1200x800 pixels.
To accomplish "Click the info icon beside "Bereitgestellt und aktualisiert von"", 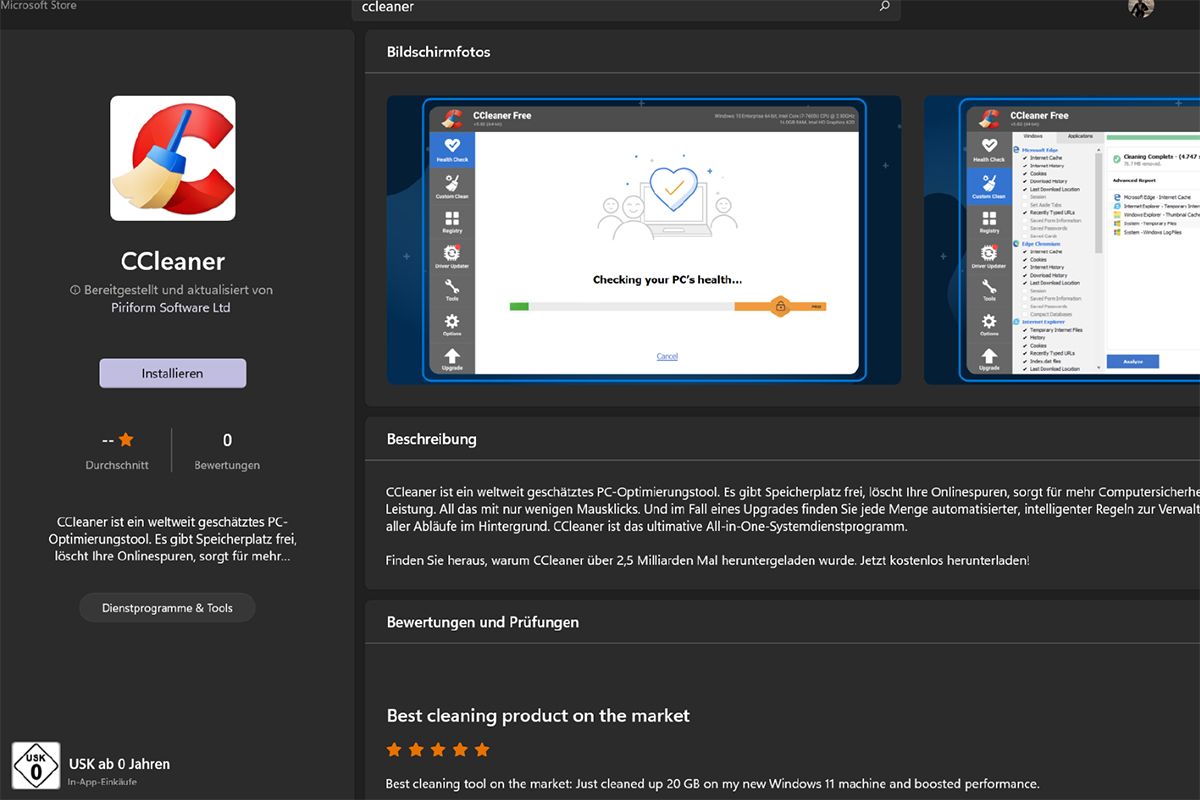I will pyautogui.click(x=75, y=290).
